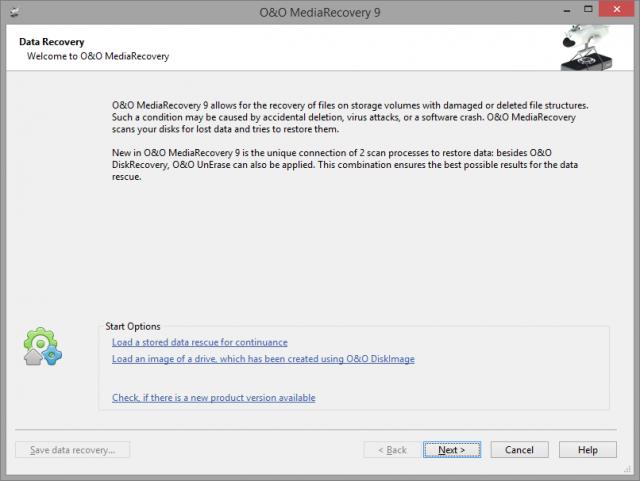The height and width of the screenshot is (481, 640).
Task: Open Help
Action: coord(588,450)
